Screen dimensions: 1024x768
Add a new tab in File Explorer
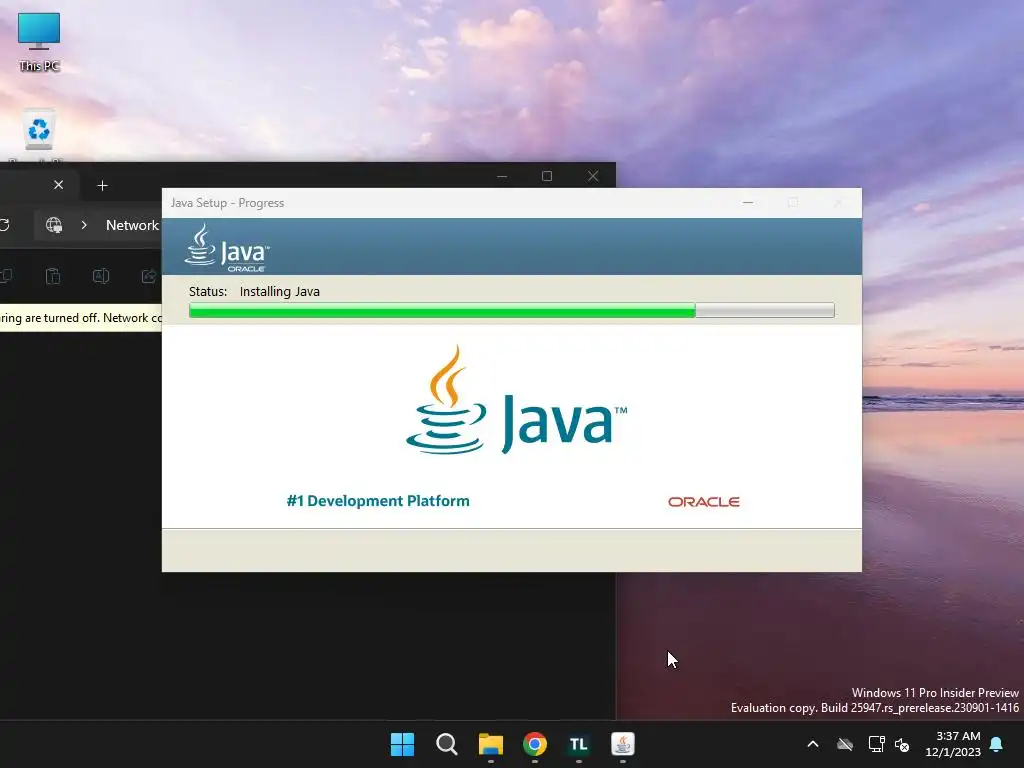point(103,185)
